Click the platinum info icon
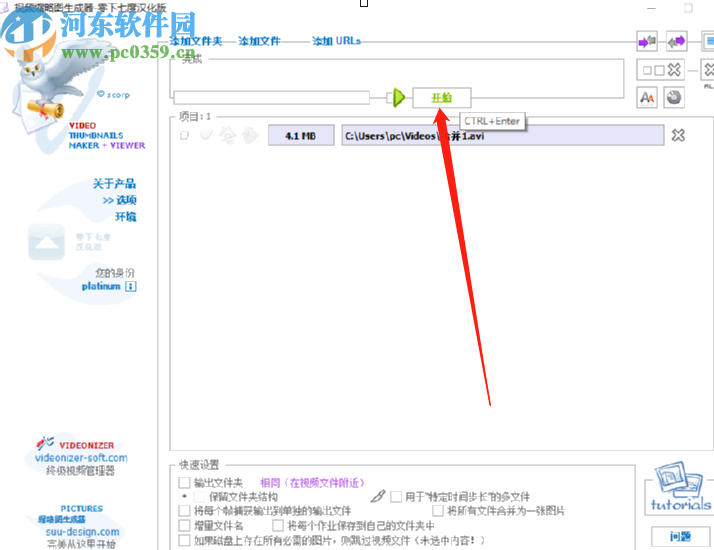Image resolution: width=714 pixels, height=550 pixels. (131, 286)
